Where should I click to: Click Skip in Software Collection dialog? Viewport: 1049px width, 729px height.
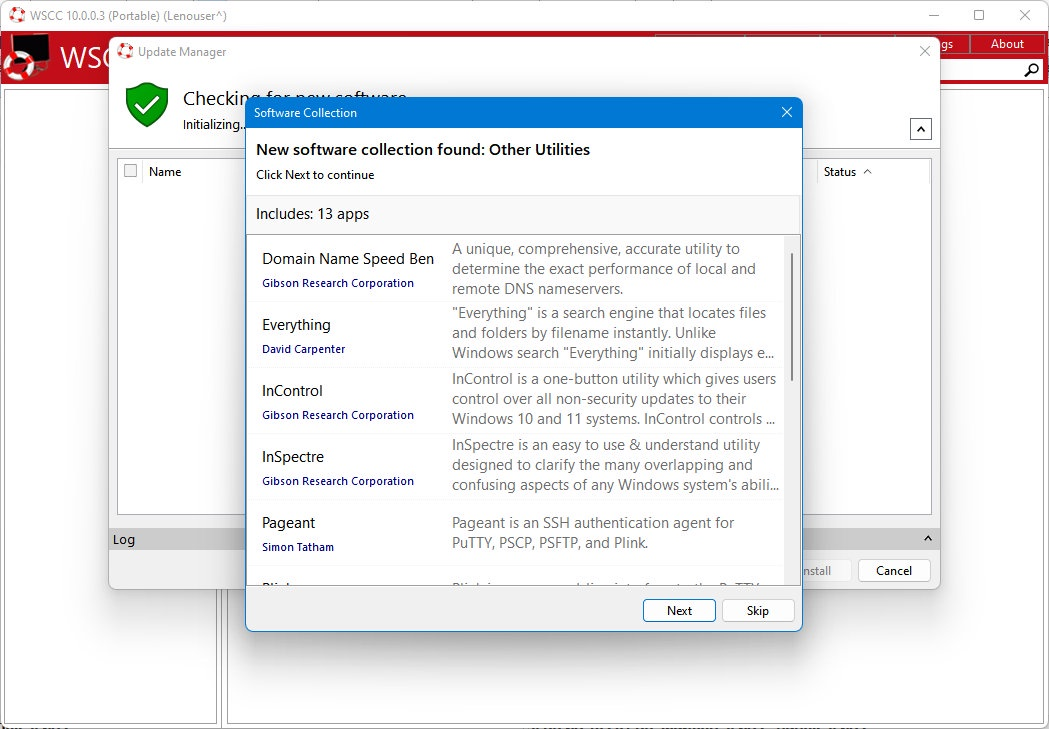757,610
